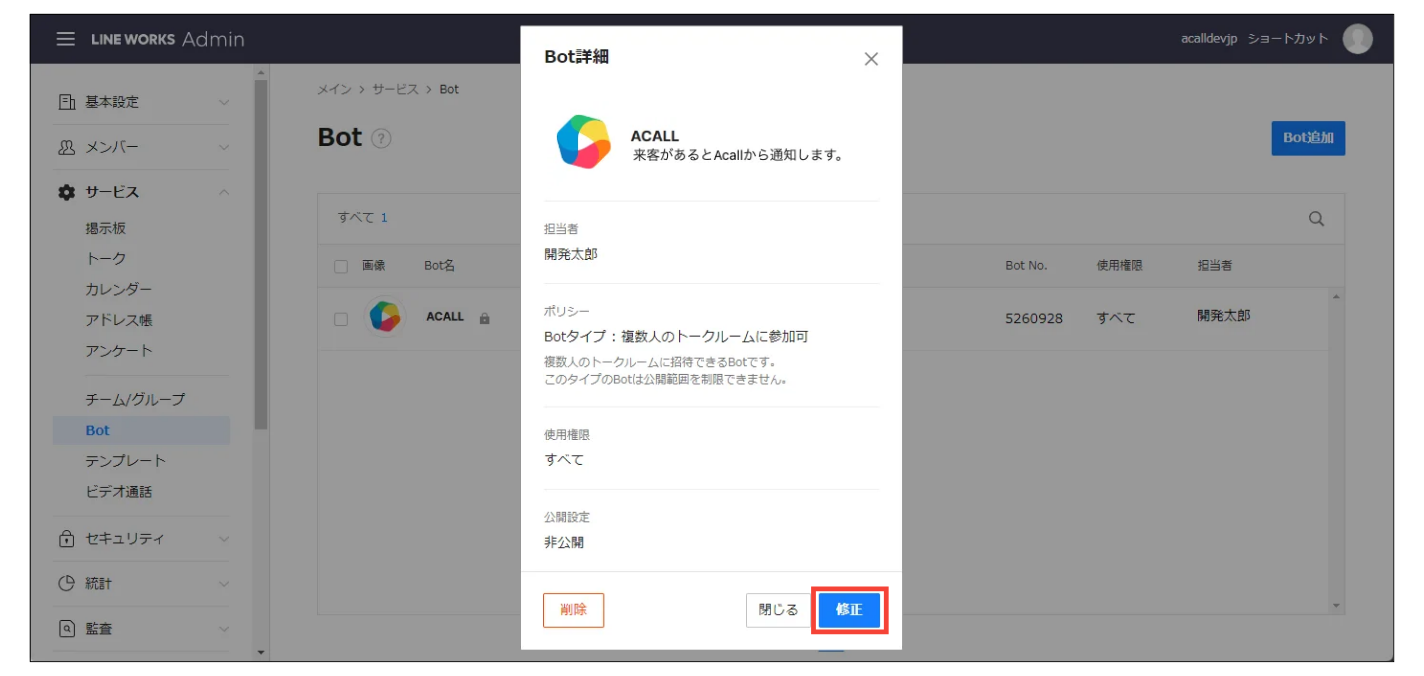Click the 修正 button

[848, 610]
